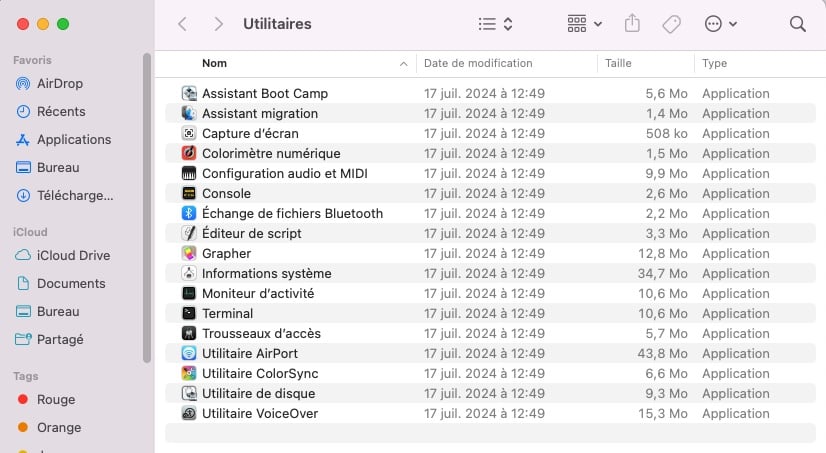826x453 pixels.
Task: Open Récents in the sidebar
Action: (x=51, y=111)
